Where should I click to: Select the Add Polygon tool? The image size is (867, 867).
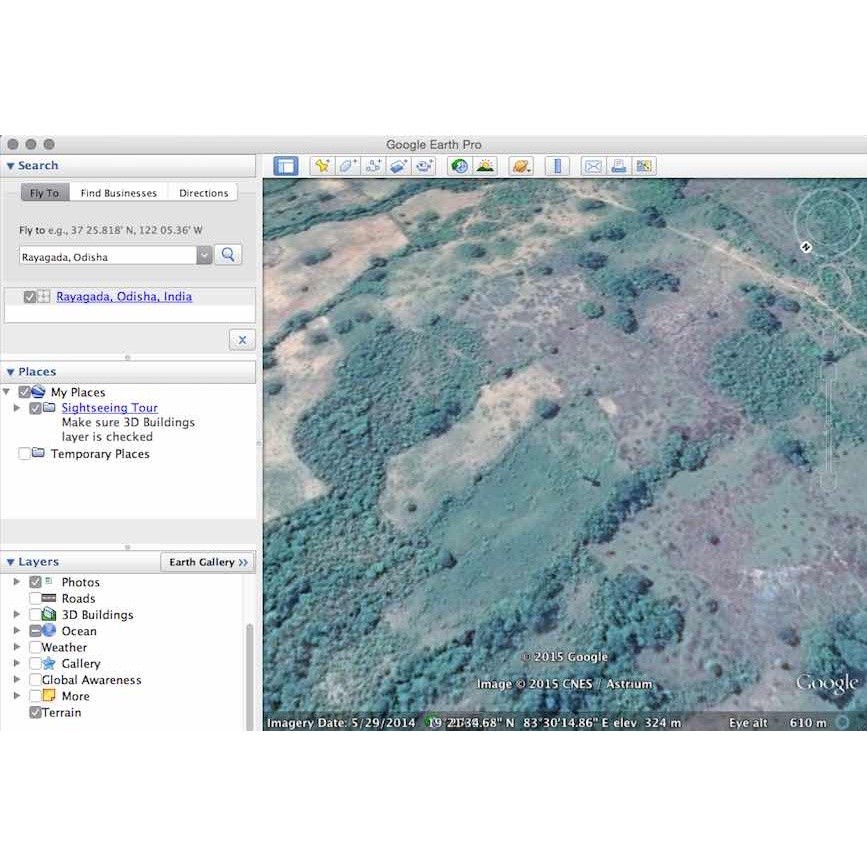coord(348,166)
